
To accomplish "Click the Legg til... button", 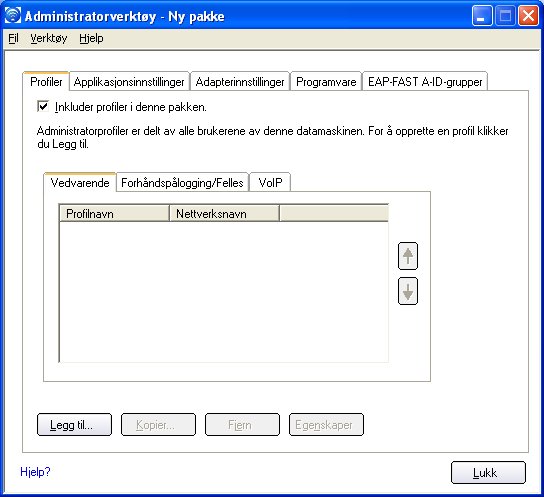I will coord(74,425).
